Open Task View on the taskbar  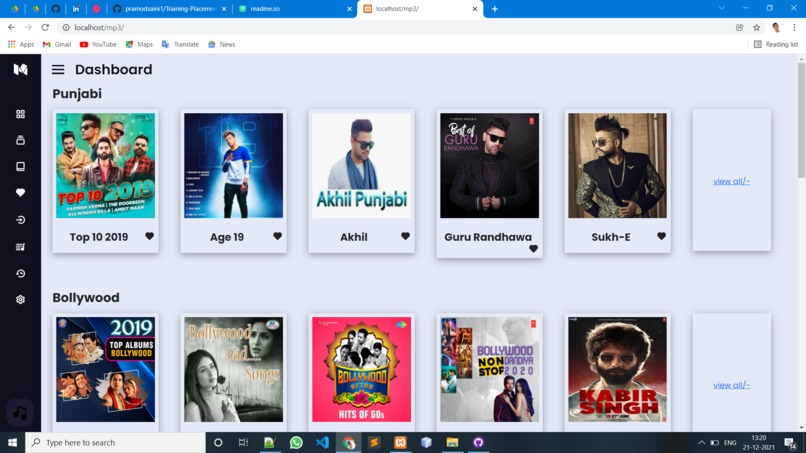244,442
